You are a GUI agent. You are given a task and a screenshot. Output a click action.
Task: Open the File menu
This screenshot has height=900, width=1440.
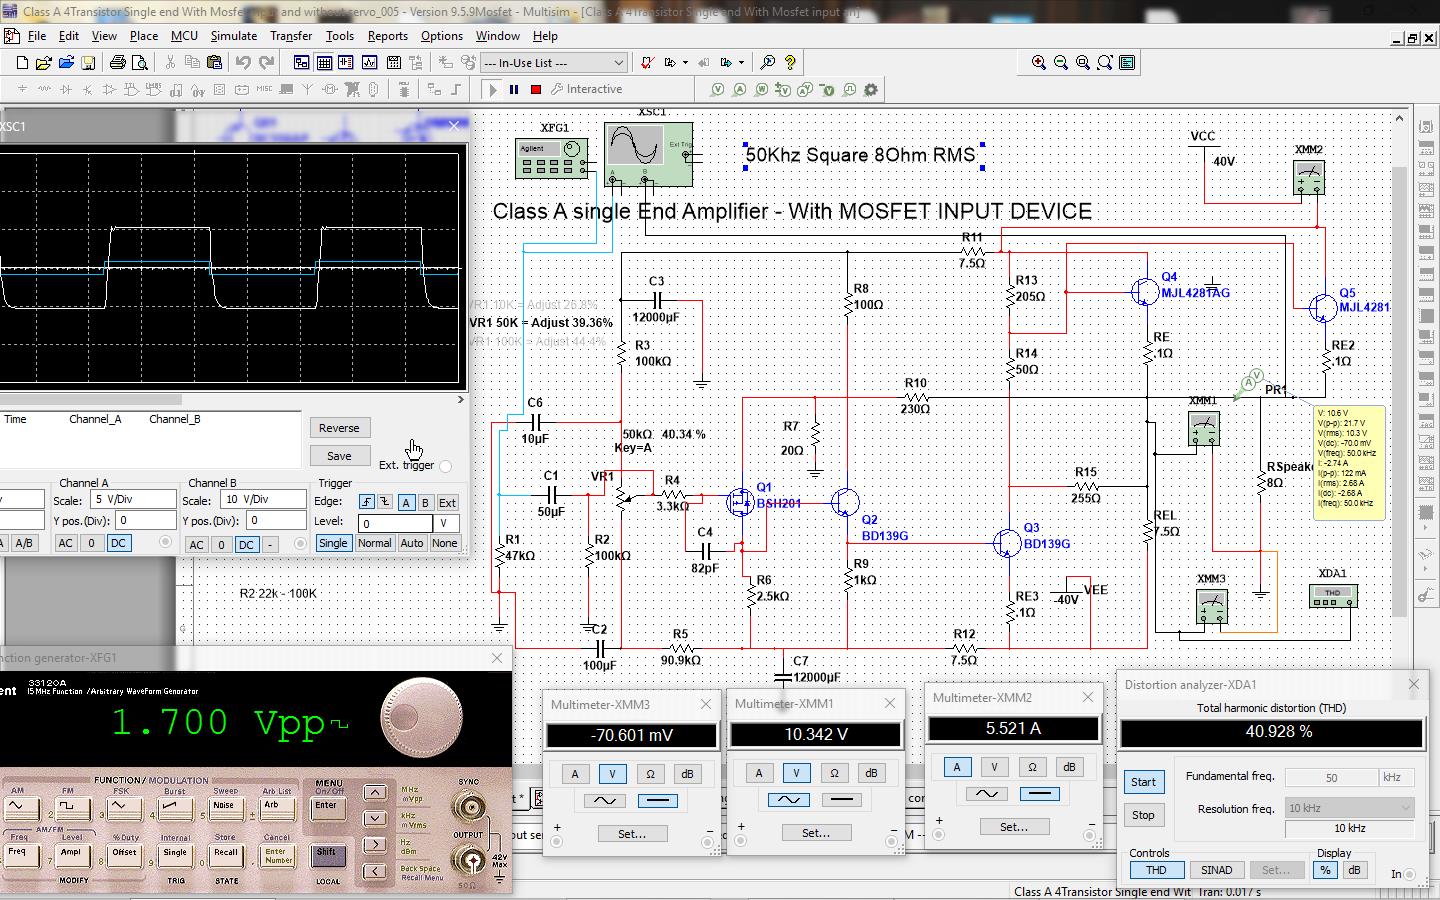pyautogui.click(x=37, y=35)
